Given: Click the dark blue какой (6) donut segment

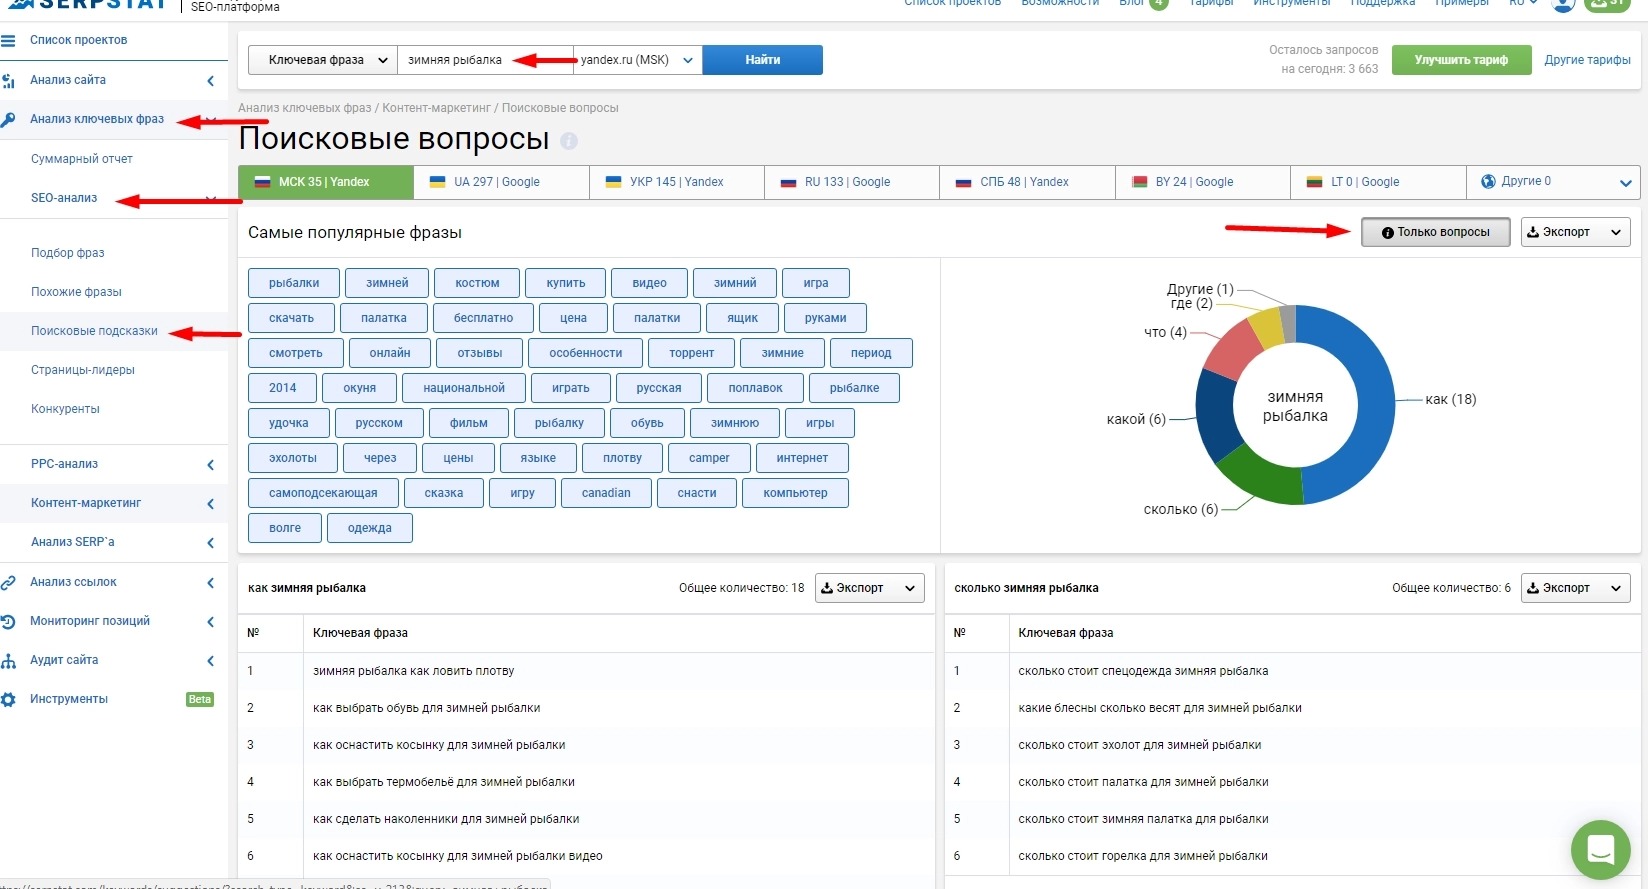Looking at the screenshot, I should tap(1216, 415).
